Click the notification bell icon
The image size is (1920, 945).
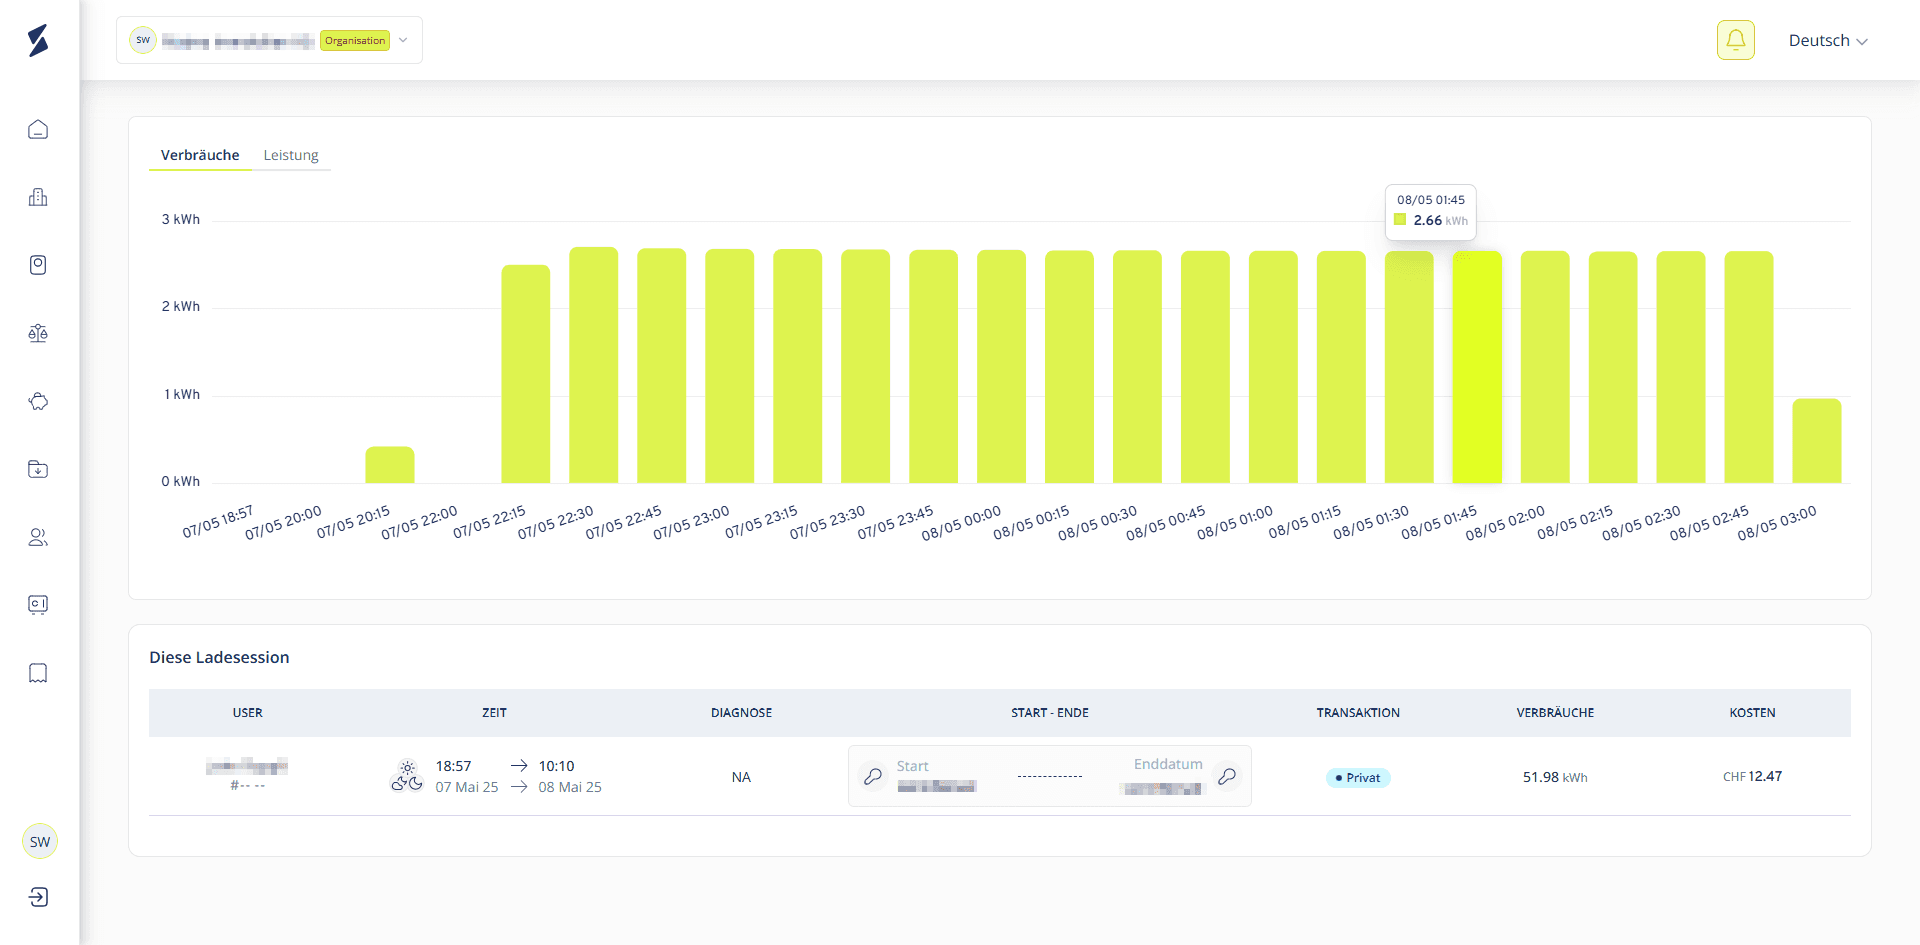pos(1736,40)
